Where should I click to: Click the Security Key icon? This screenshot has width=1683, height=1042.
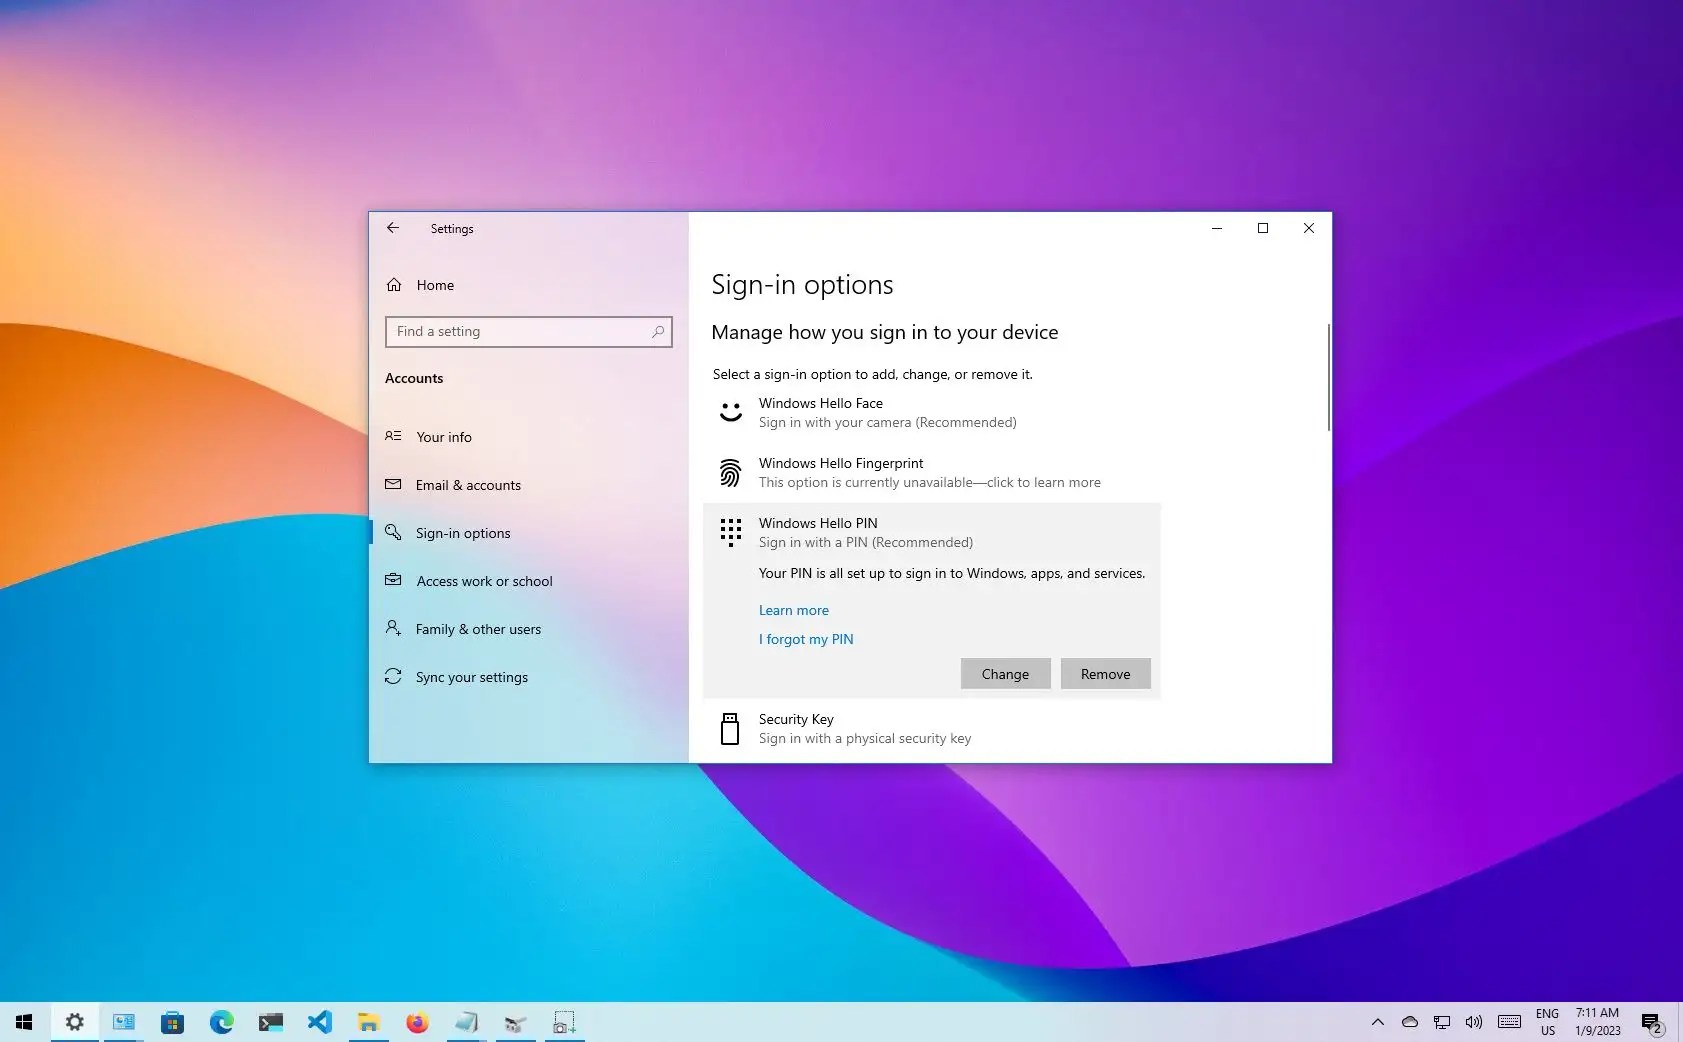pyautogui.click(x=729, y=728)
